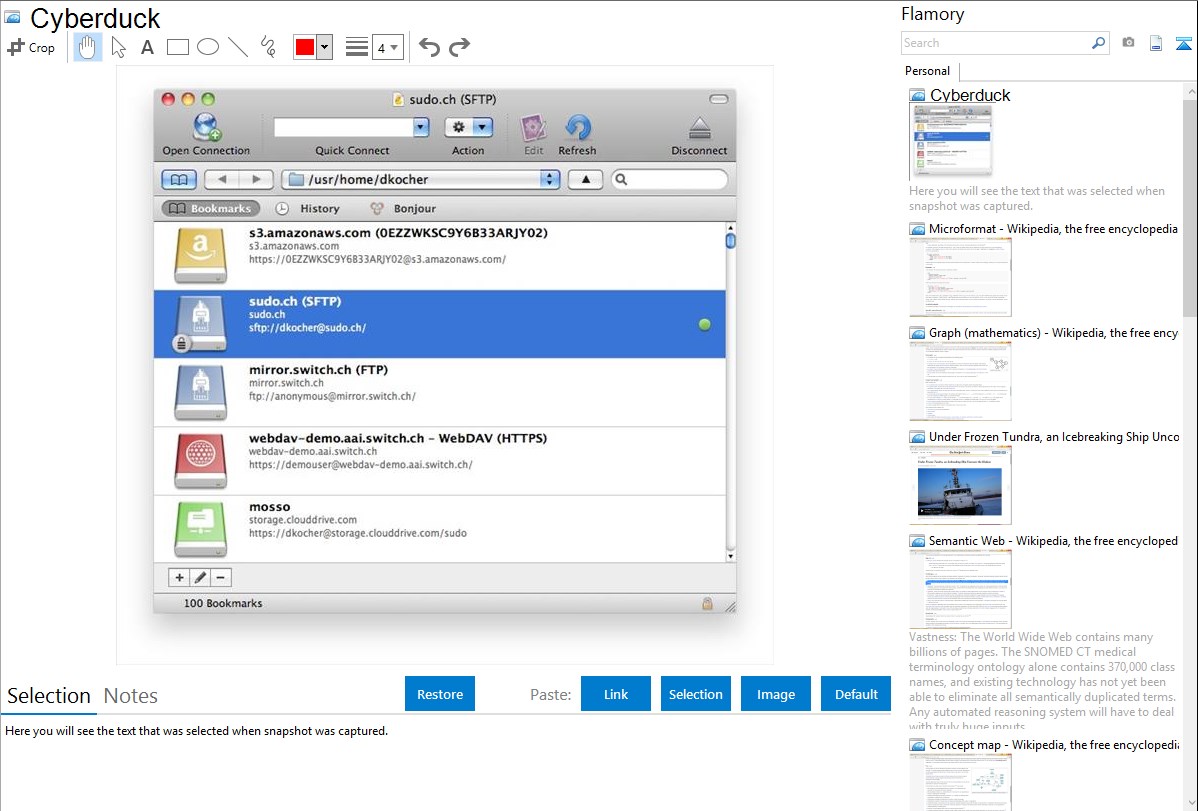Toggle the bookmarks book view button

click(180, 180)
